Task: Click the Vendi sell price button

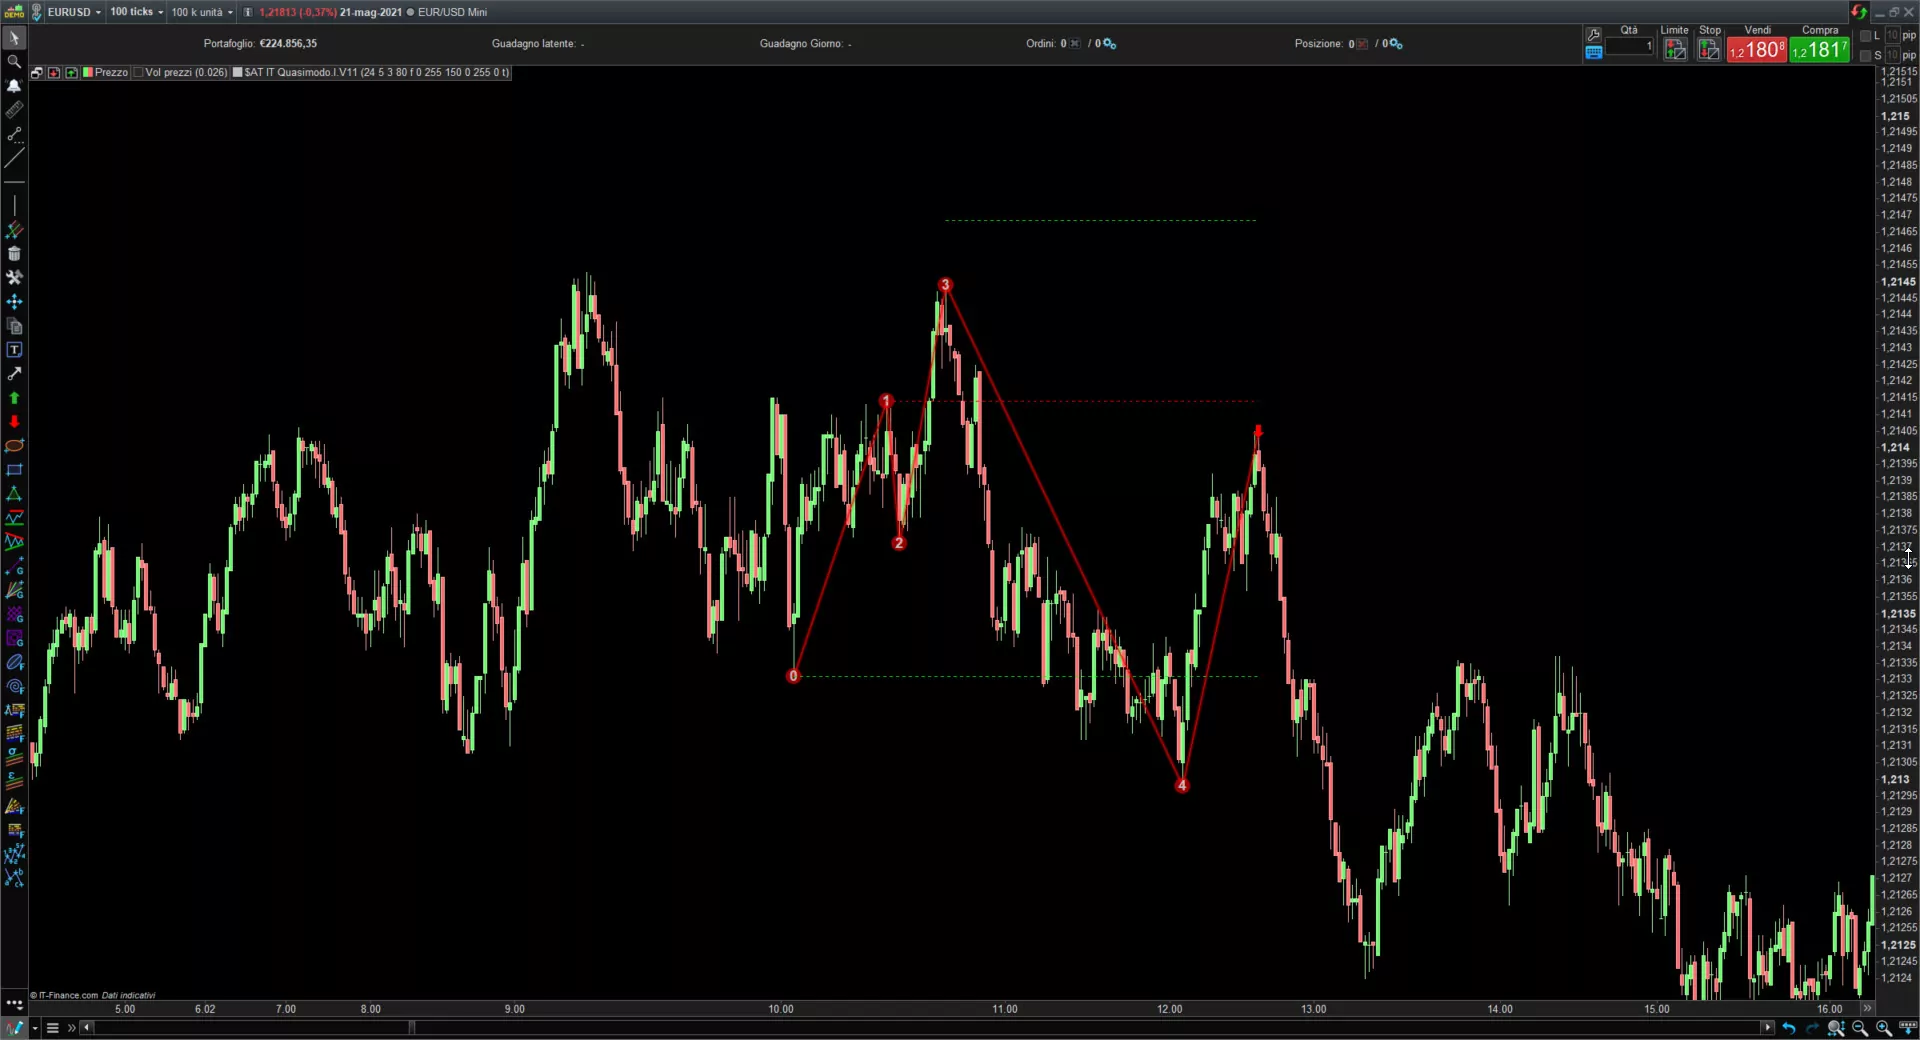Action: [1757, 50]
